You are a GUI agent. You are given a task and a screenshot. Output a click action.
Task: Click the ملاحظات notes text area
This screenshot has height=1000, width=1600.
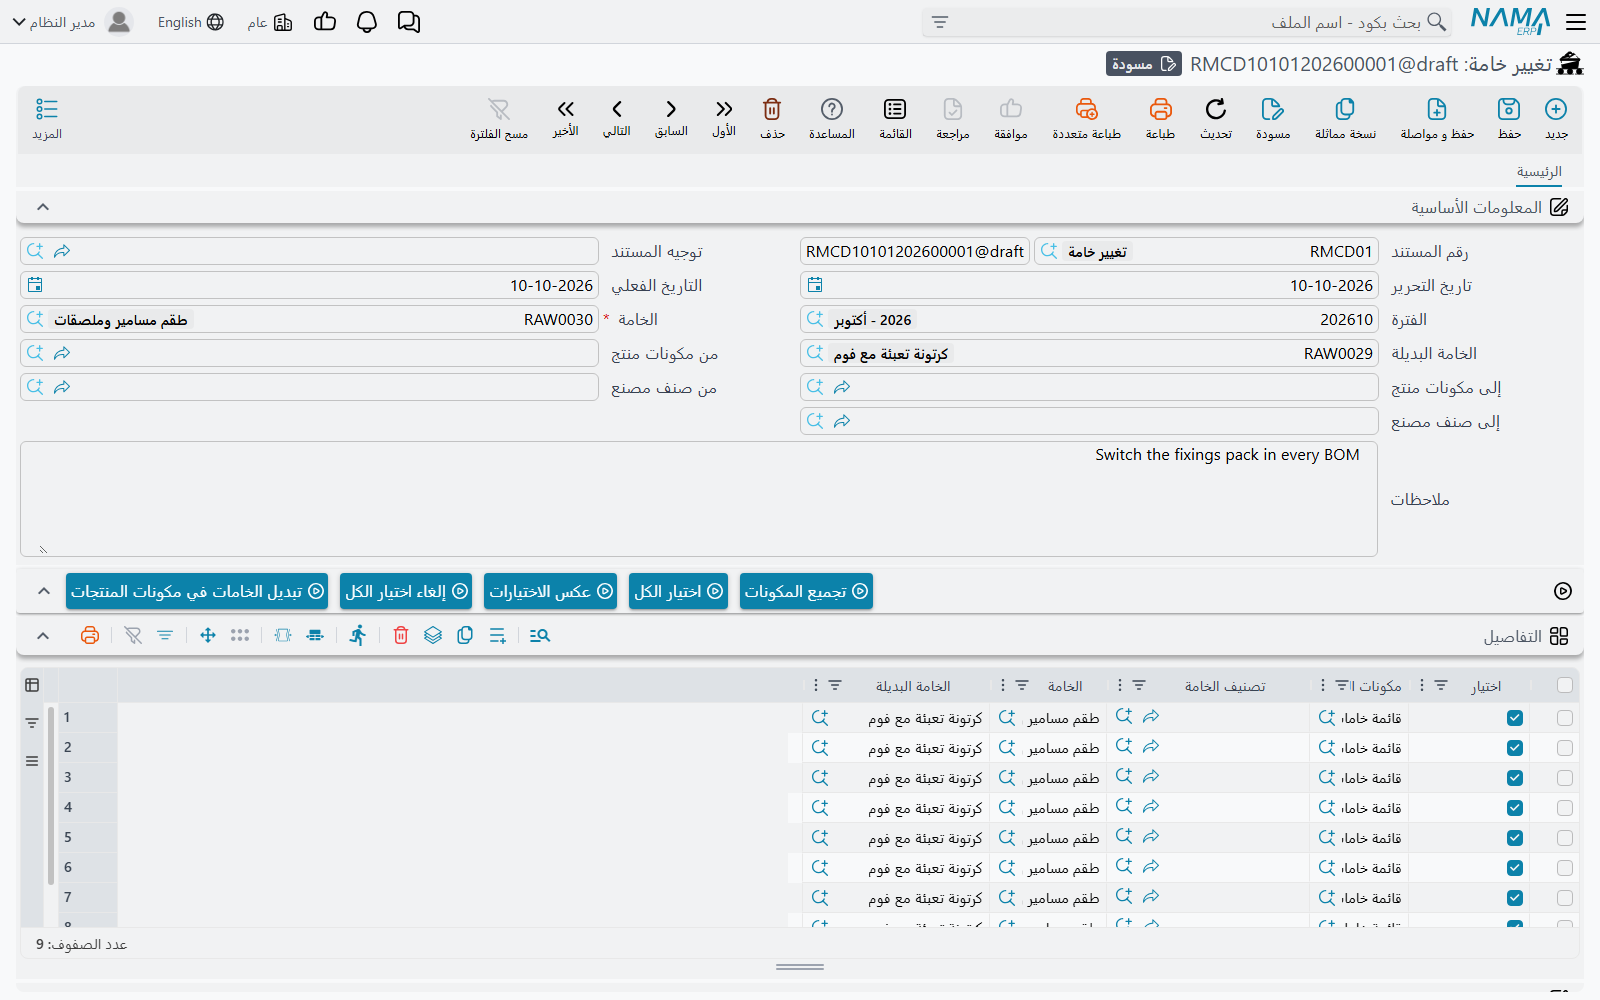point(699,499)
